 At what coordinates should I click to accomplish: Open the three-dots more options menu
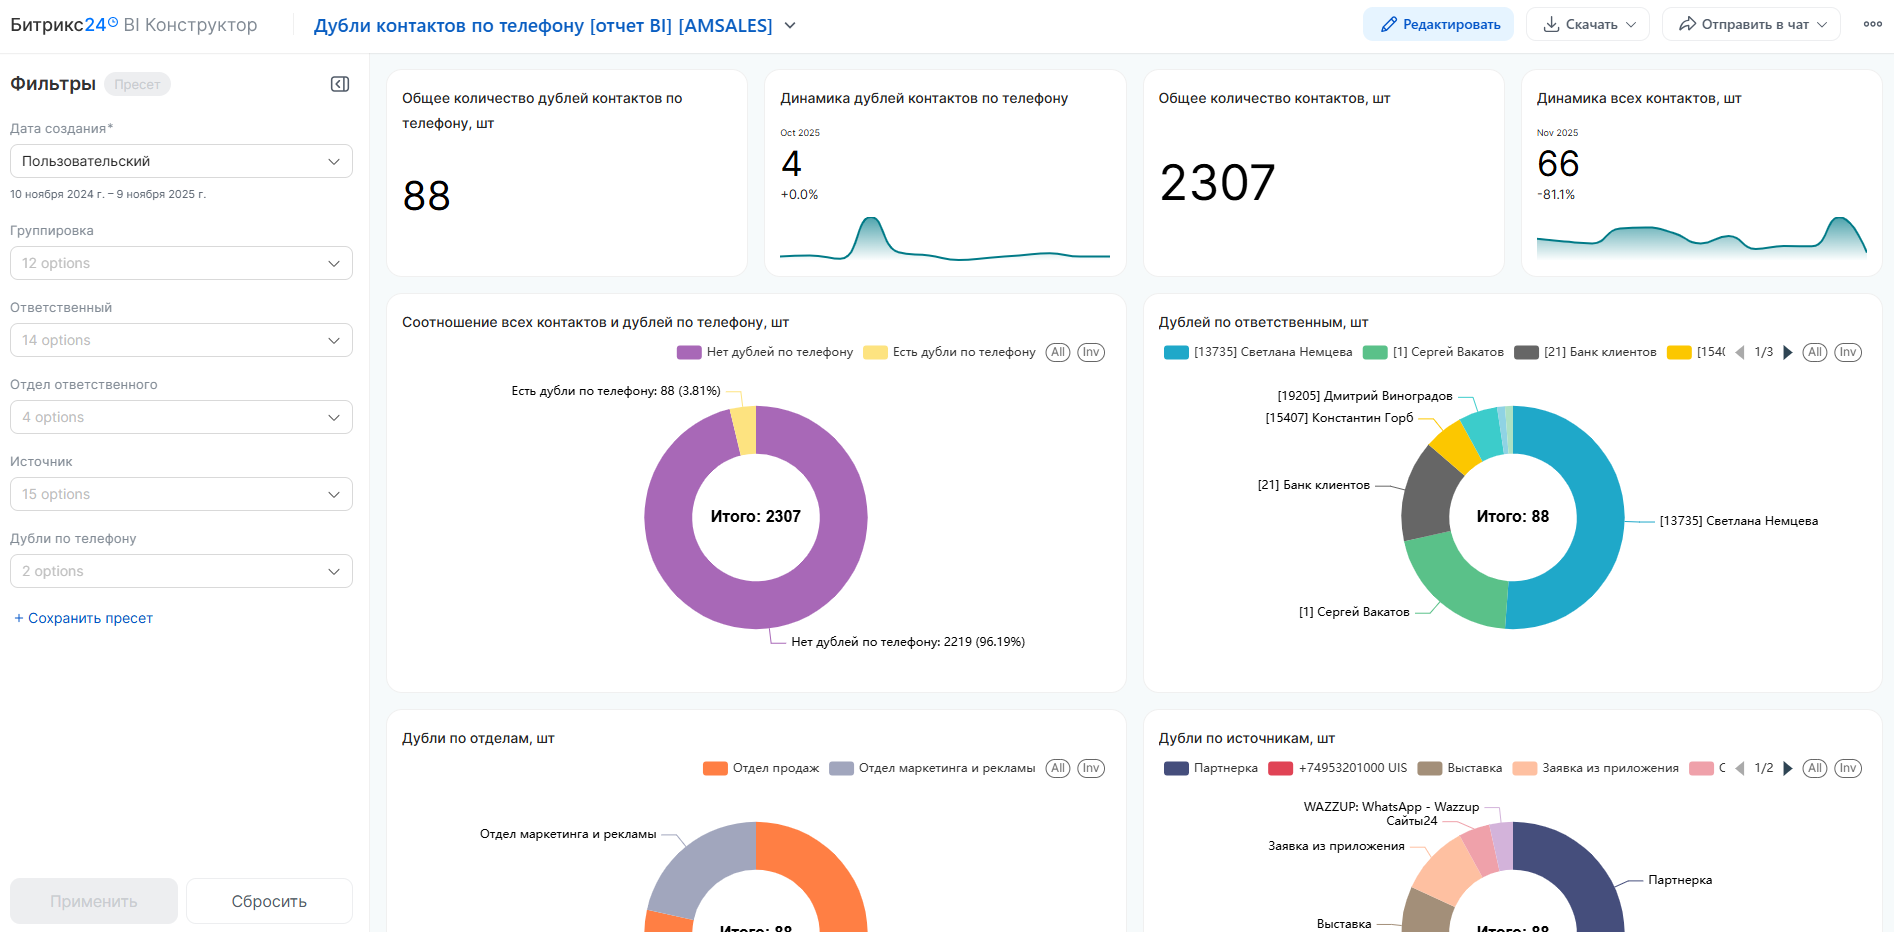[x=1872, y=24]
